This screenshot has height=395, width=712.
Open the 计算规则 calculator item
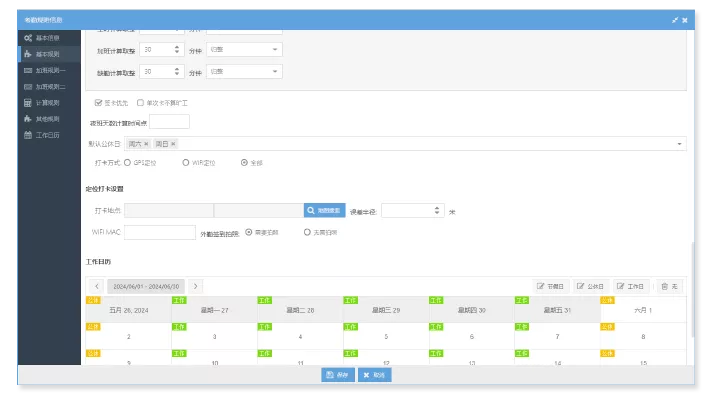pyautogui.click(x=49, y=103)
